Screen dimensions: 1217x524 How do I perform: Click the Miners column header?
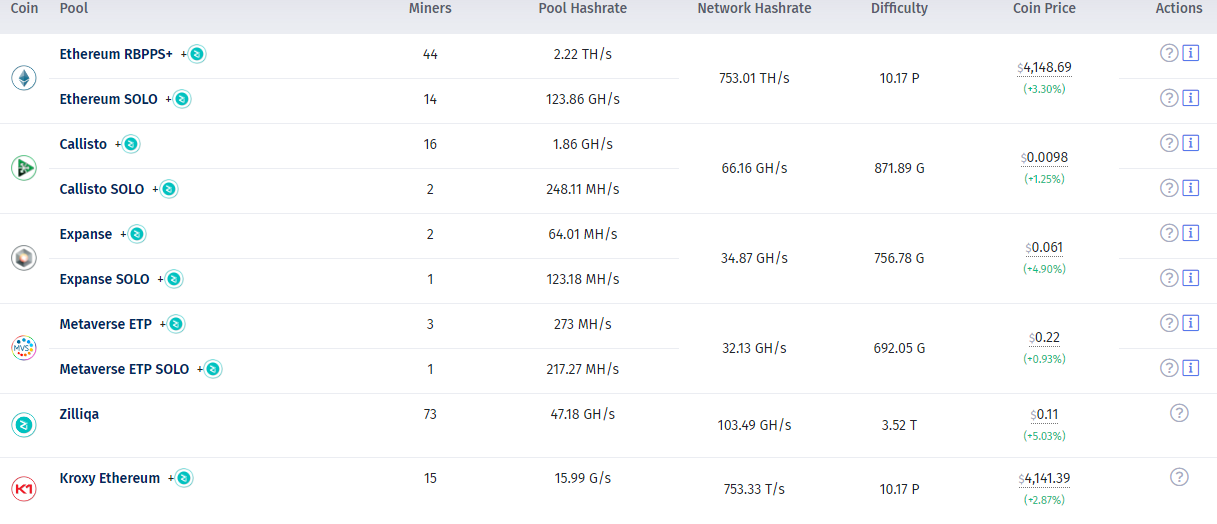430,9
